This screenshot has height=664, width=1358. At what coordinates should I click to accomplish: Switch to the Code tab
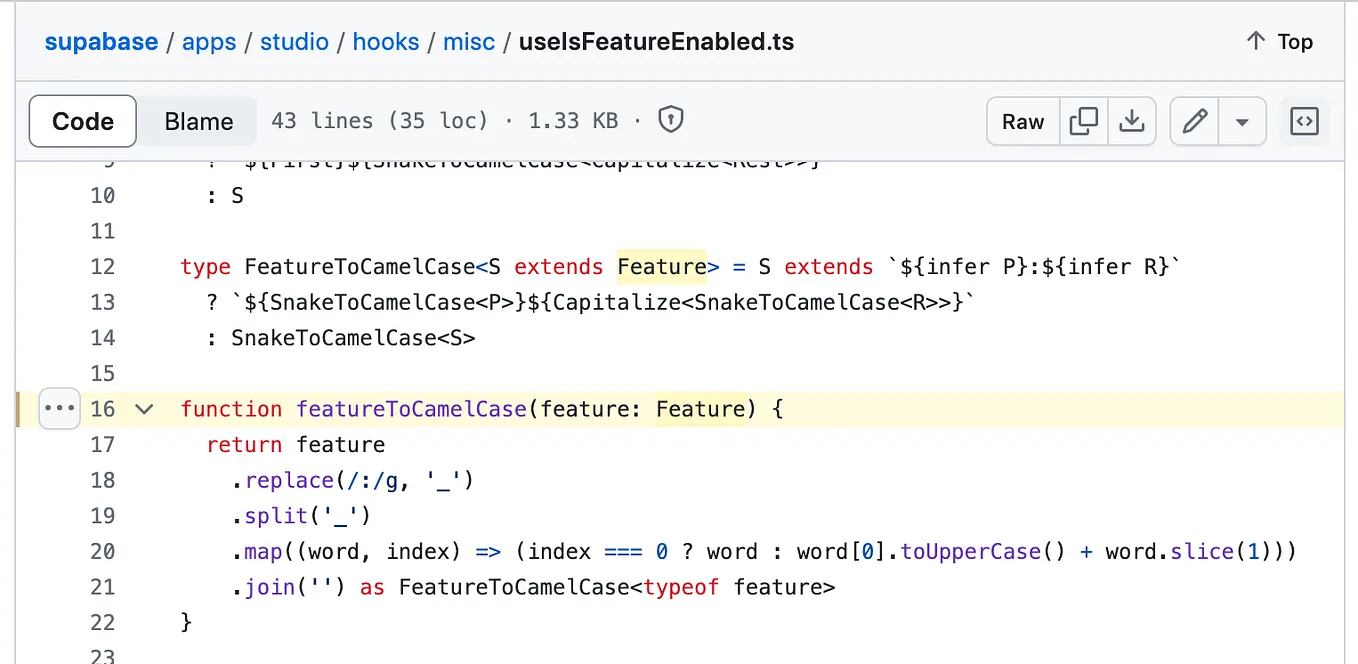[82, 120]
